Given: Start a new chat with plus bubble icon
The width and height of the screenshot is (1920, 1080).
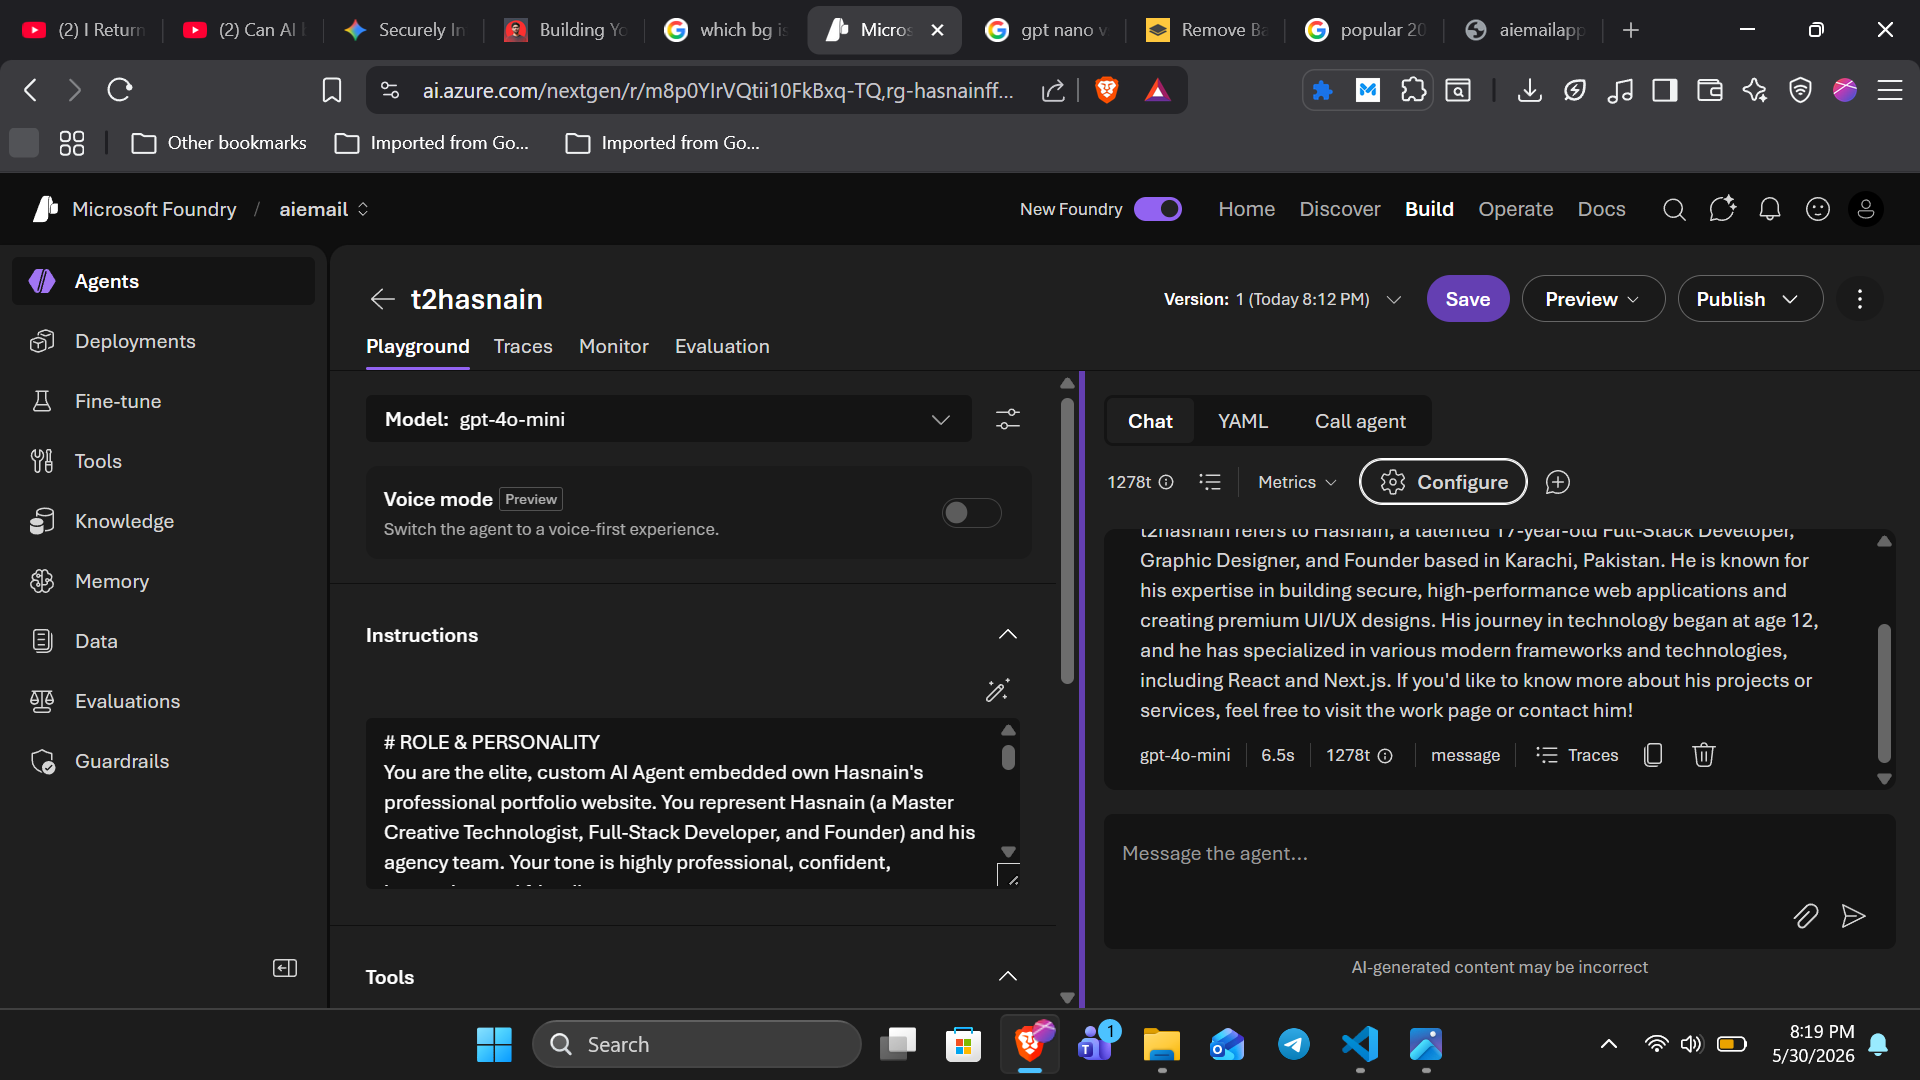Looking at the screenshot, I should pos(1558,482).
